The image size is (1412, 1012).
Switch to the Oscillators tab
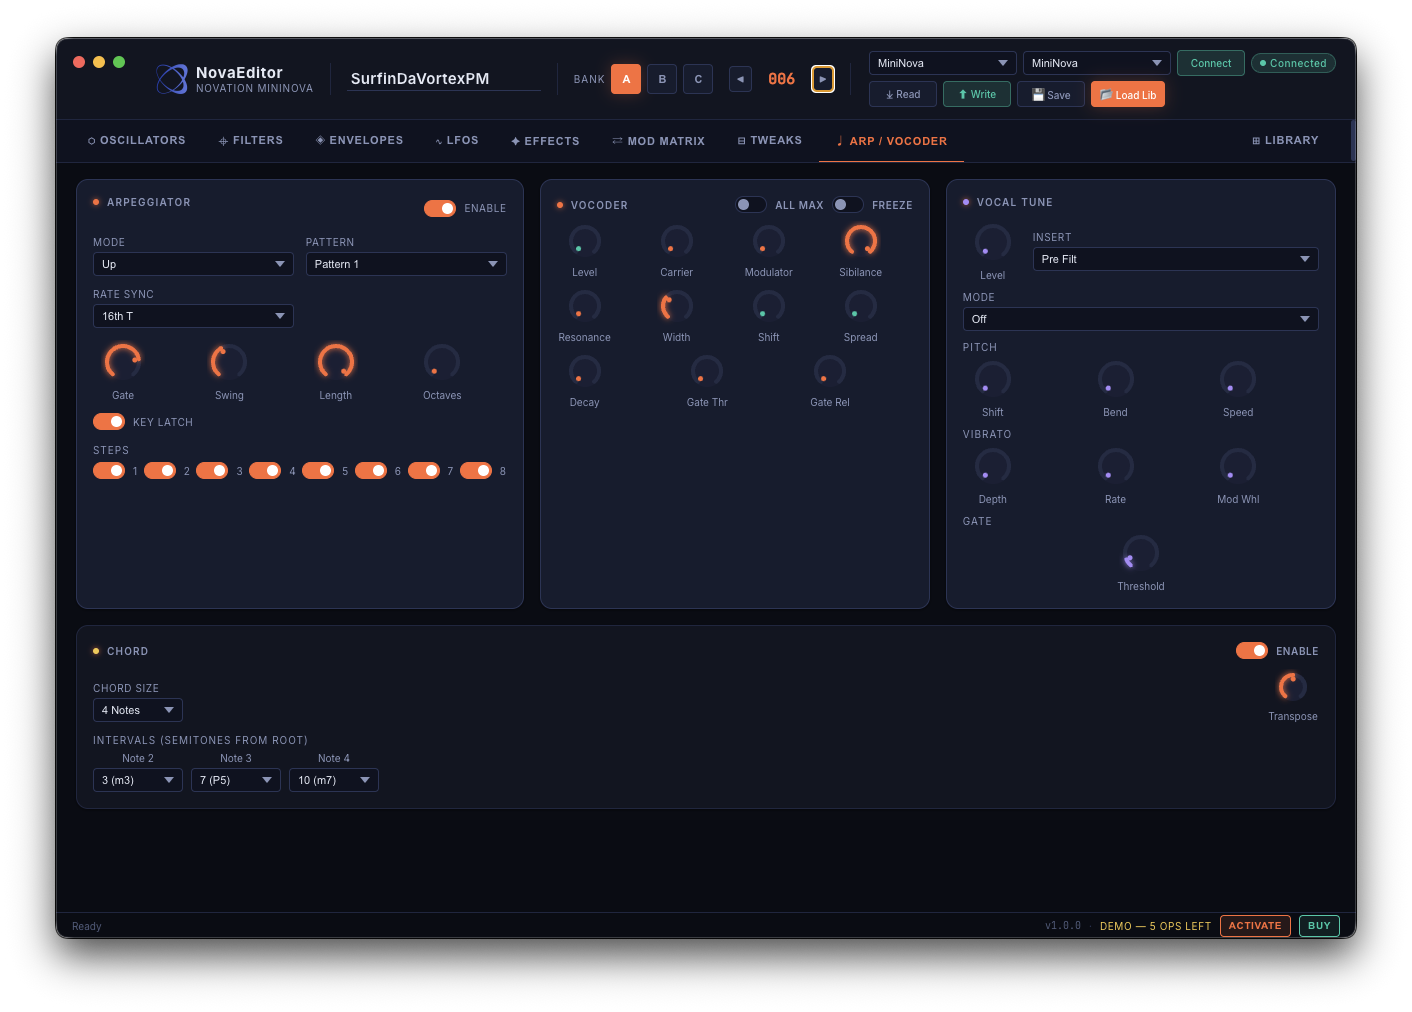[137, 141]
